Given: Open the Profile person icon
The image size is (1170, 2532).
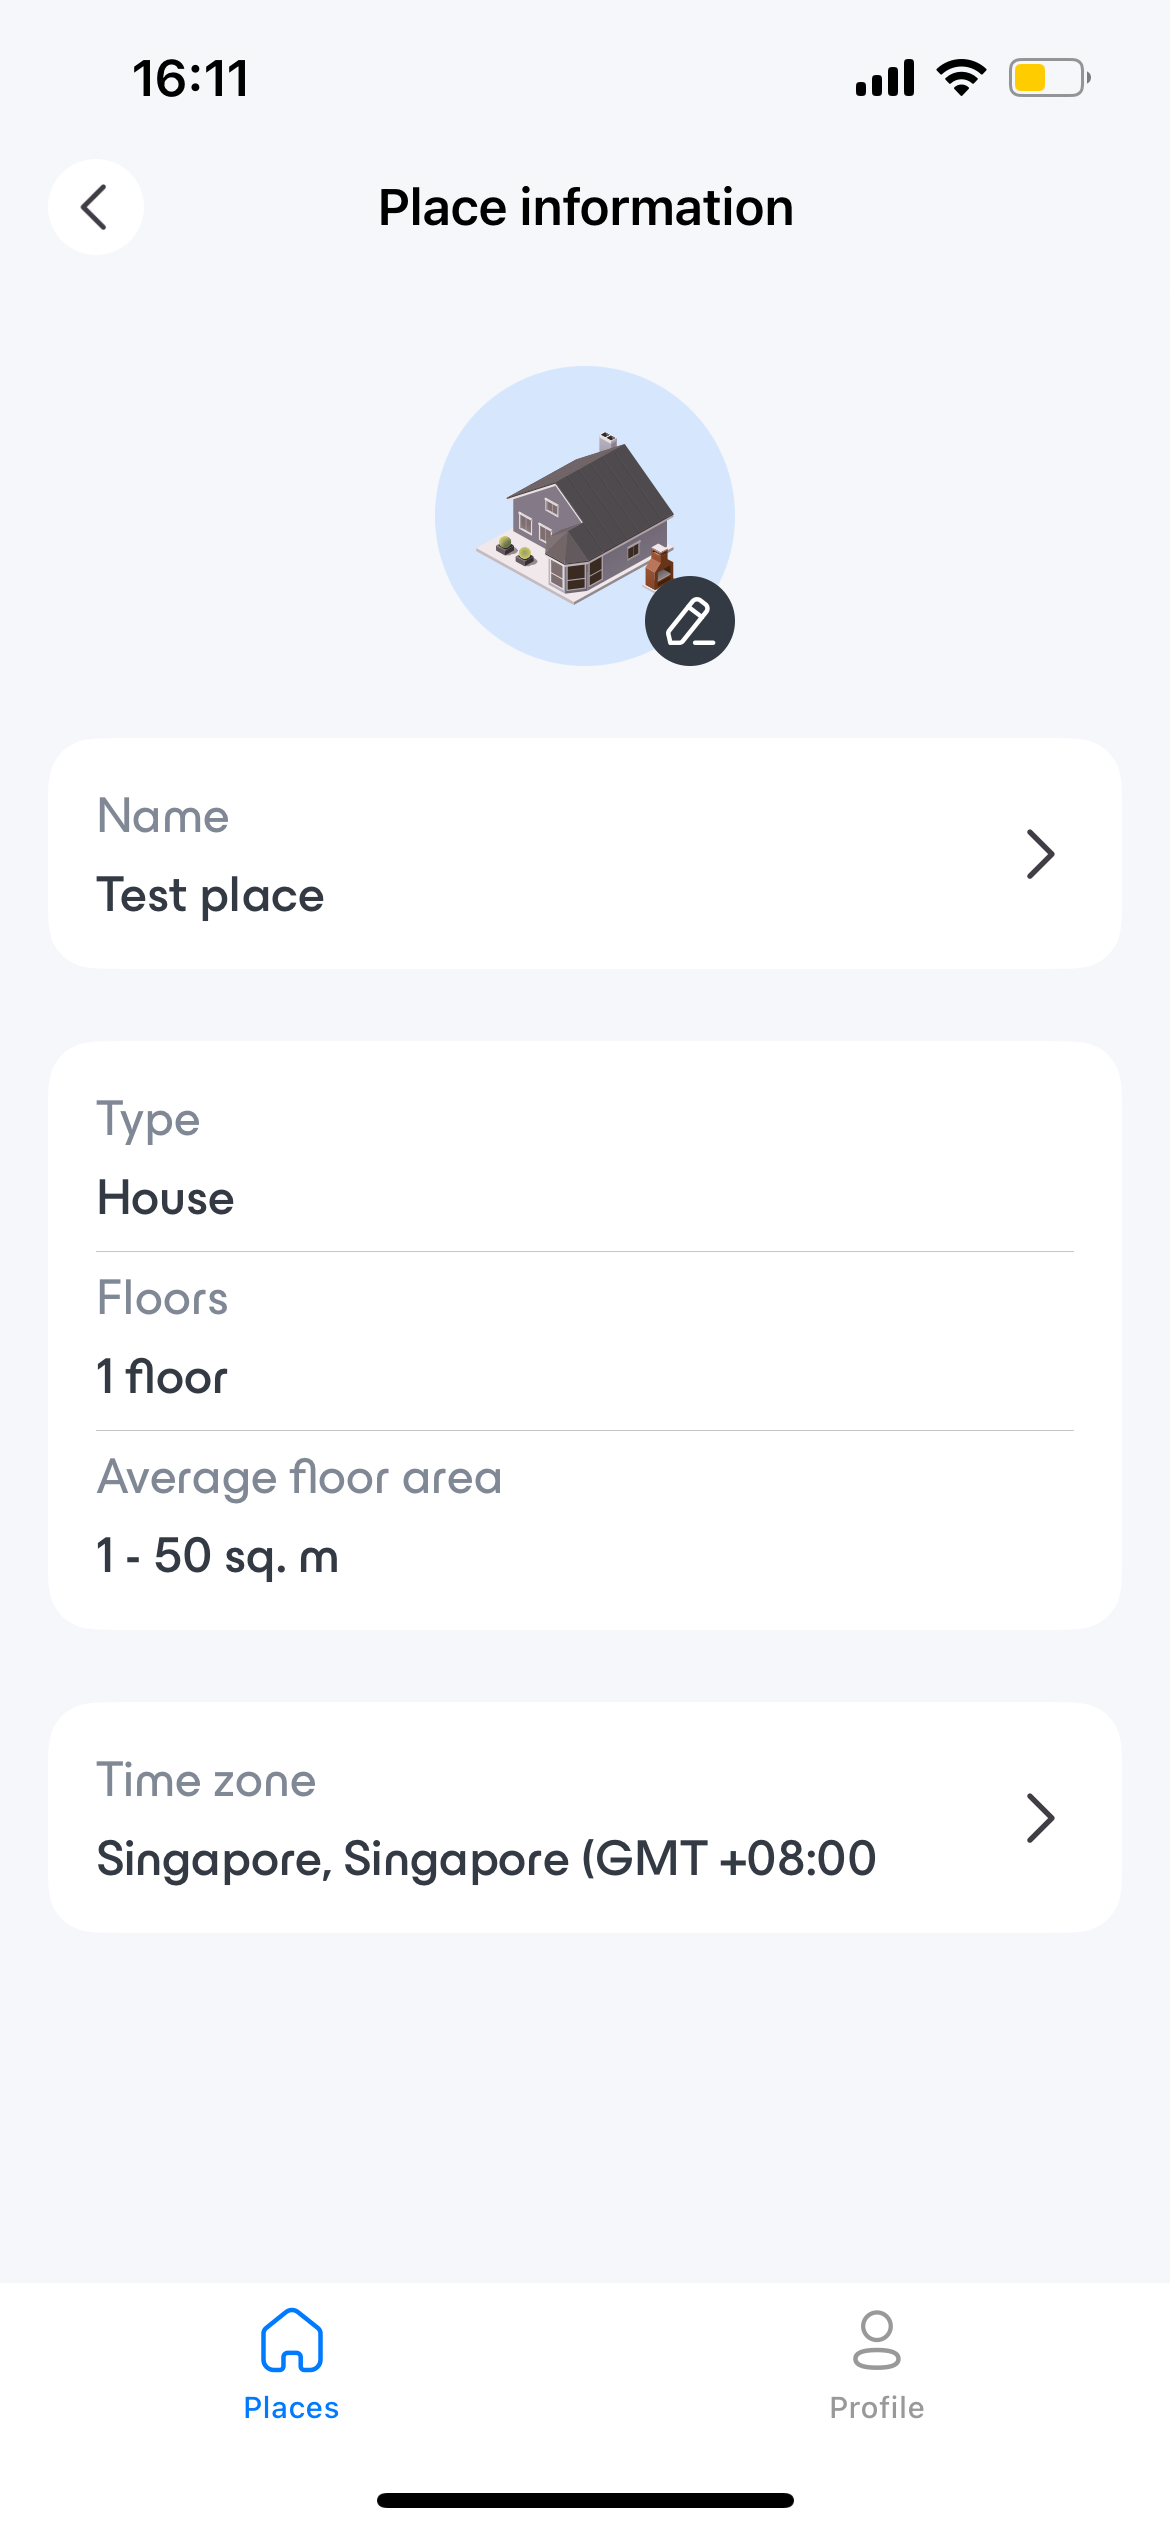Looking at the screenshot, I should click(x=877, y=2340).
